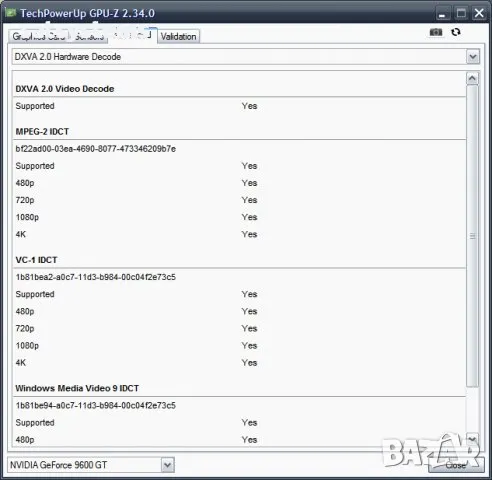Switch to the Sensors tab
The image size is (492, 480).
(89, 37)
